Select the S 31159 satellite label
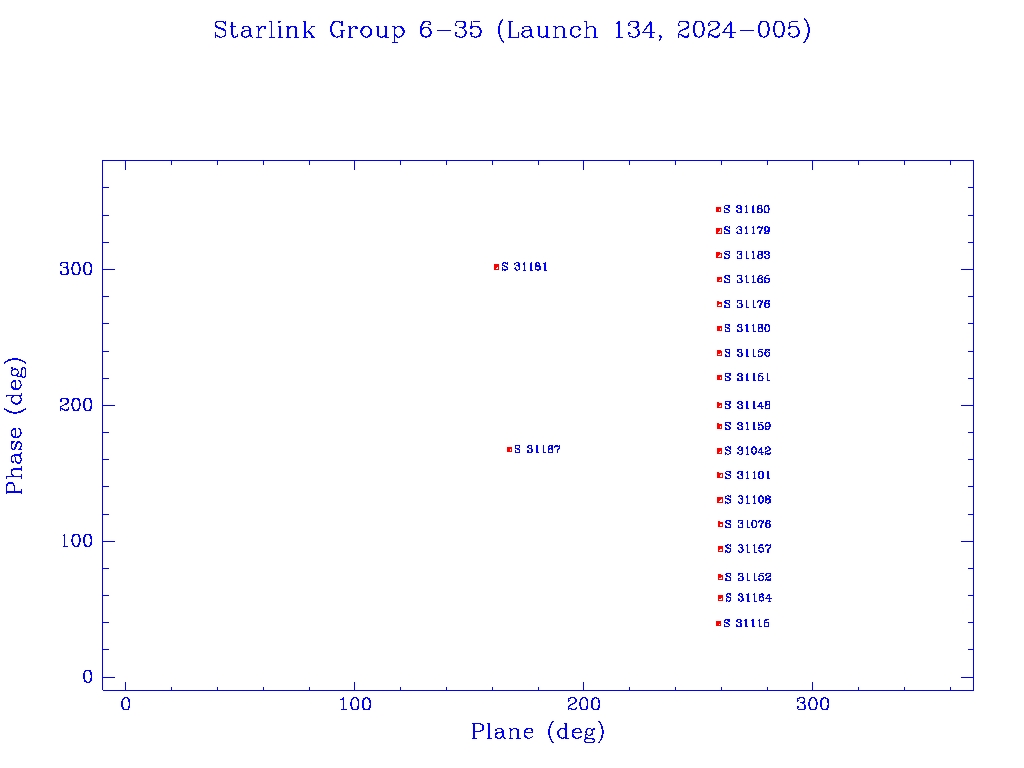 748,426
